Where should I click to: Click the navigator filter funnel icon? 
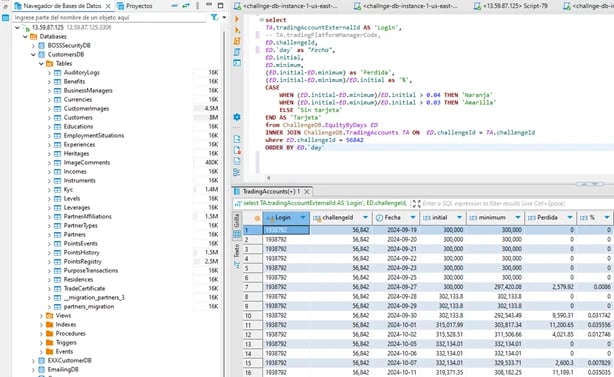(x=214, y=17)
